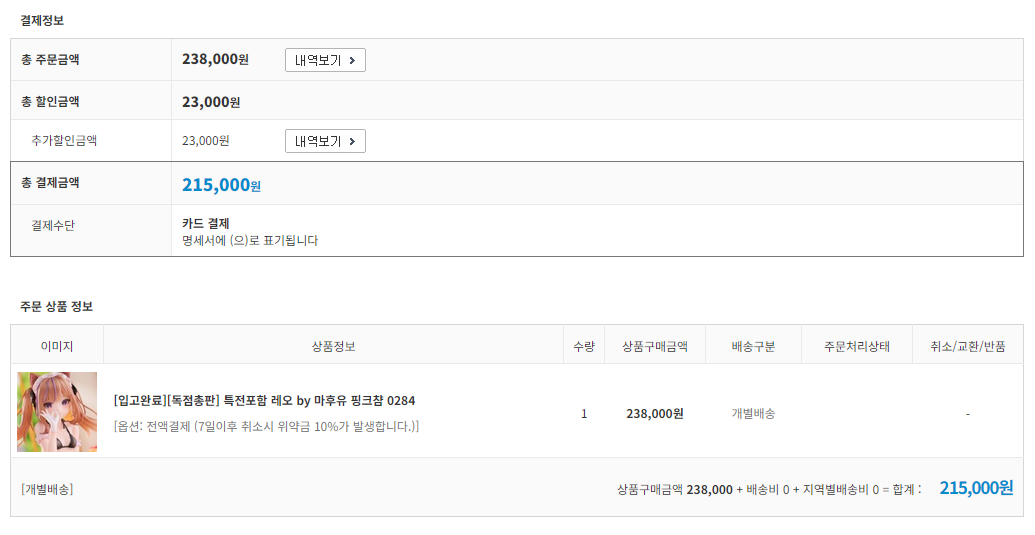Screen dimensions: 1035x535
Task: Click the 수량 column header
Action: click(x=584, y=346)
